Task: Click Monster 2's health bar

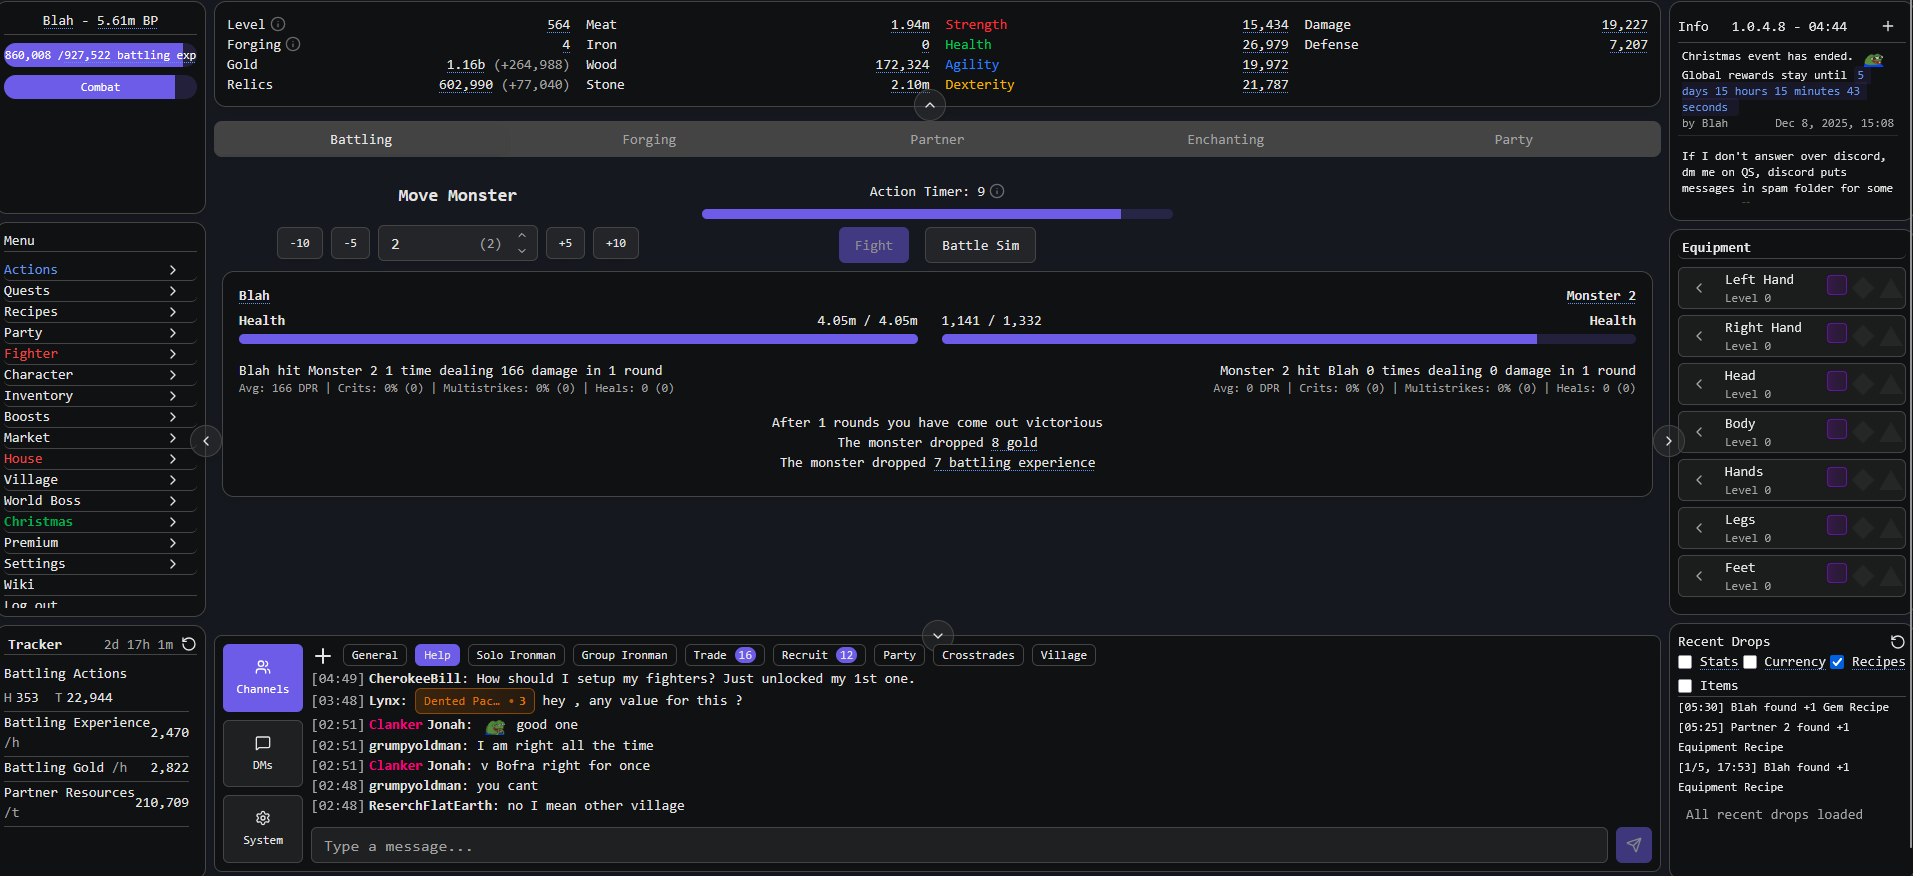Action: click(1289, 339)
